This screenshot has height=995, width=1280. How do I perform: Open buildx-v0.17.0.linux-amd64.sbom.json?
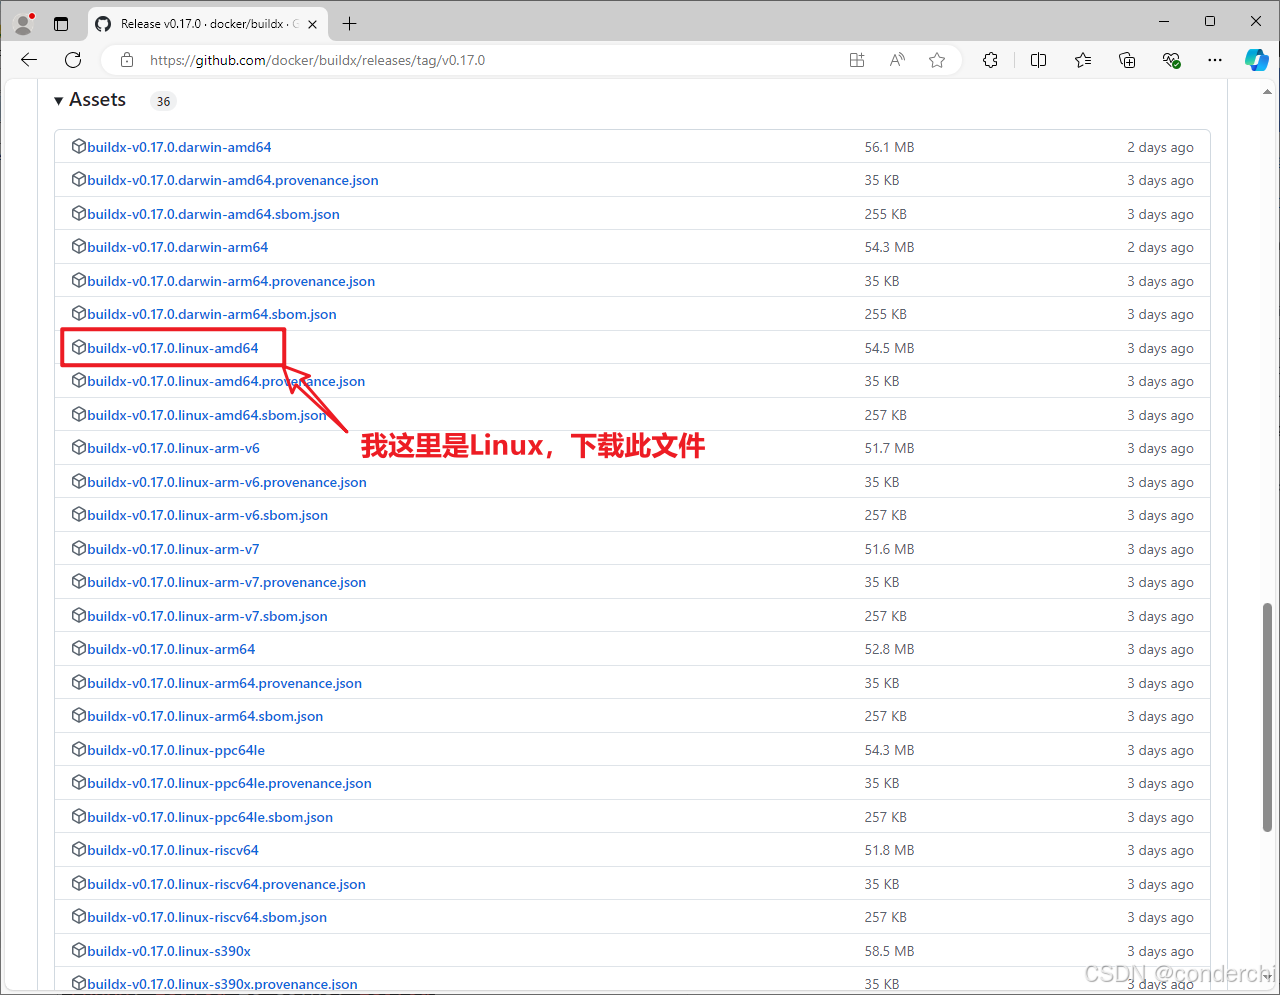[x=207, y=415]
